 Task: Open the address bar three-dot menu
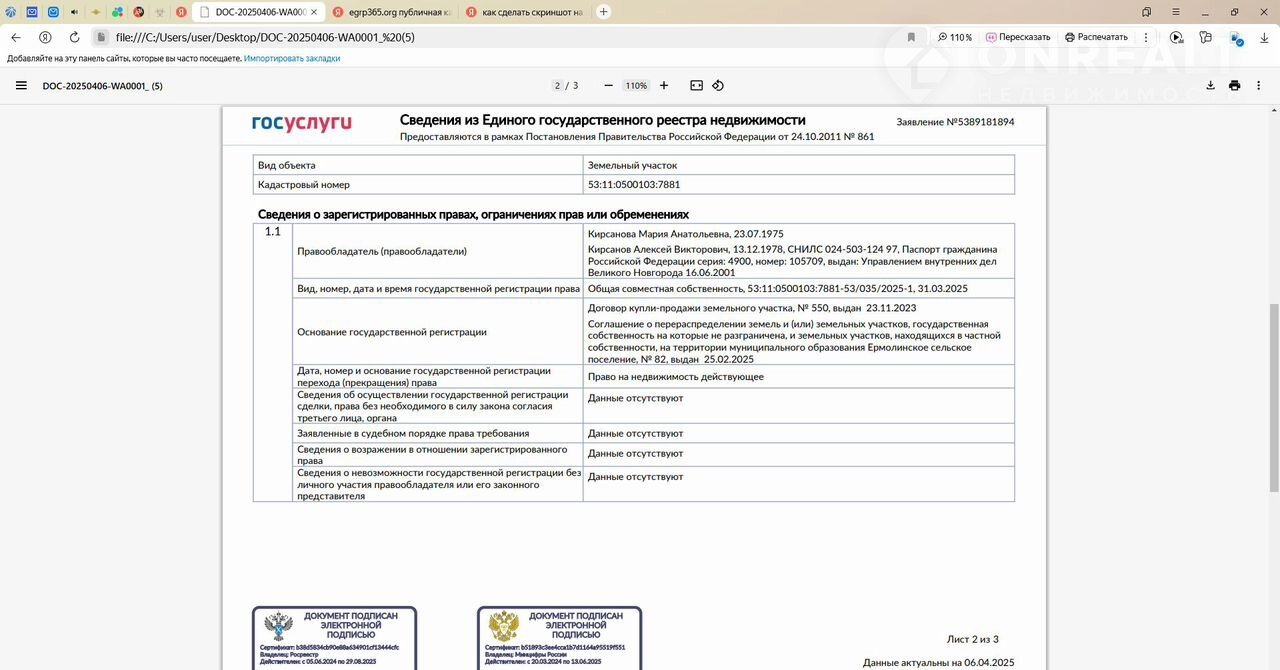[1144, 37]
